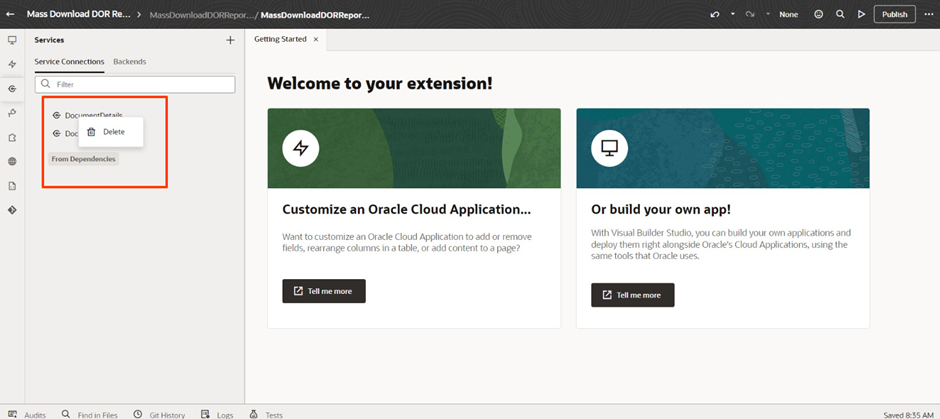Open the Git diamond navigator icon
Viewport: 940px width, 419px height.
click(12, 210)
